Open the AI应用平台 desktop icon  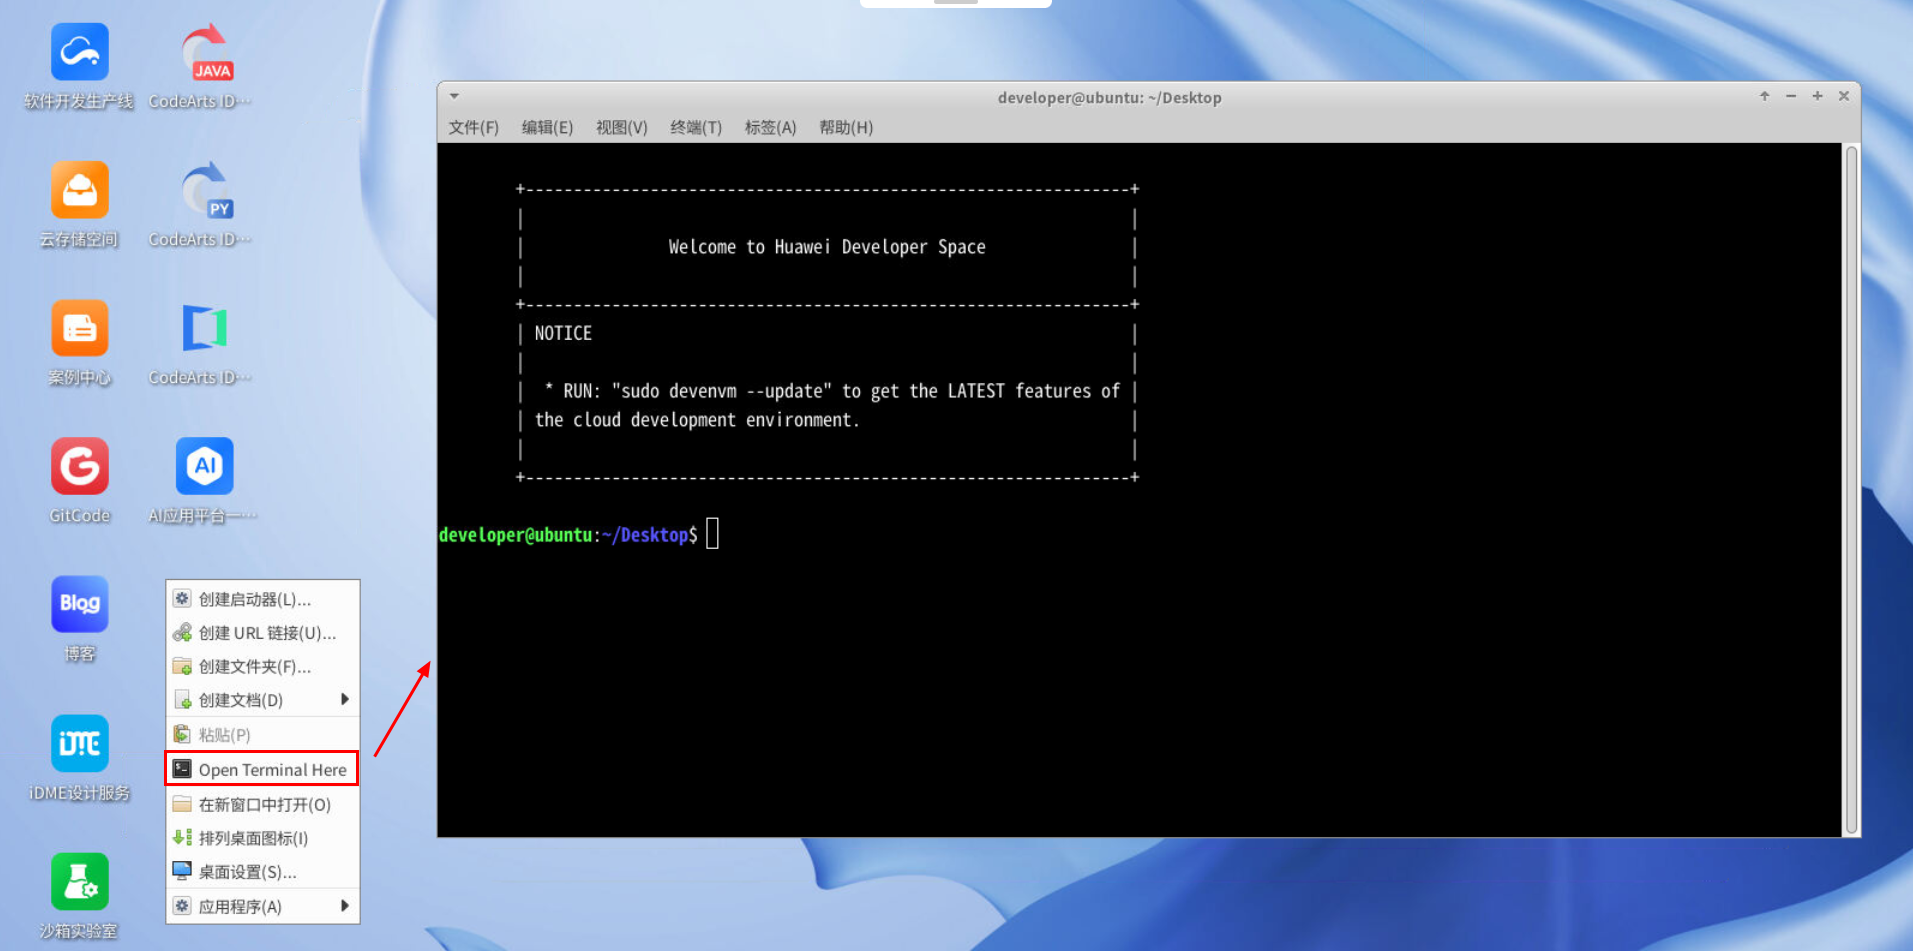(205, 466)
